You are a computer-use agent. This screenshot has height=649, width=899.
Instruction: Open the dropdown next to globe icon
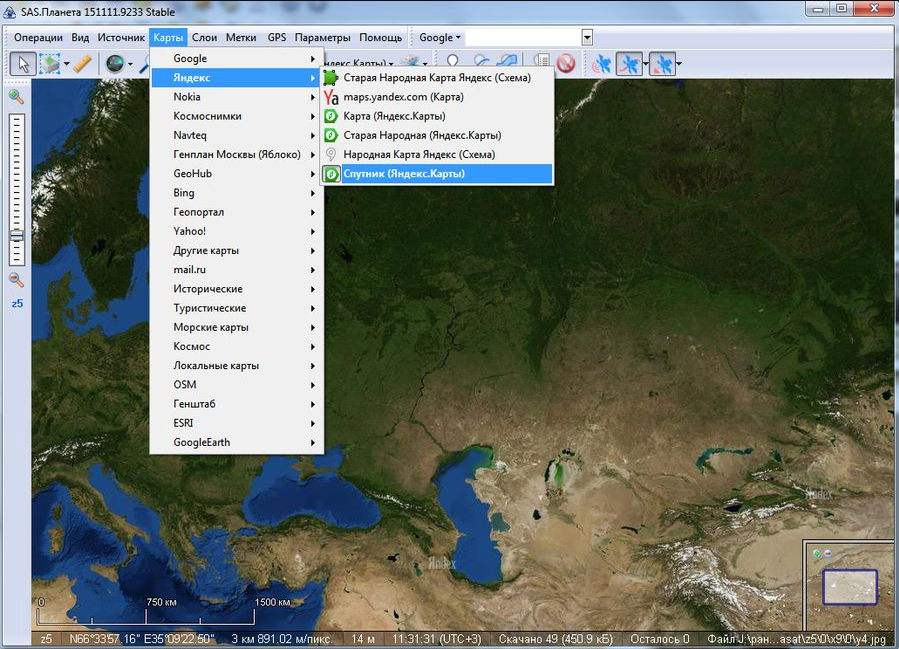[x=130, y=64]
